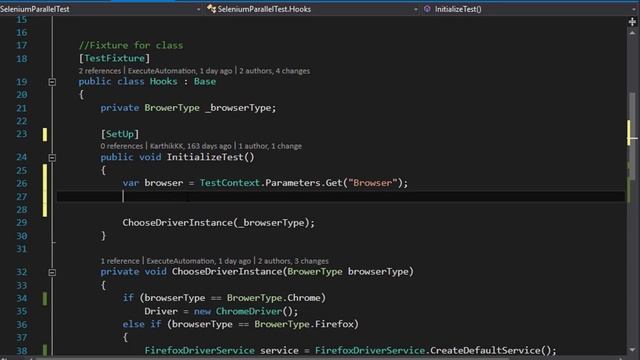Viewport: 640px width, 360px height.
Task: Open the '1 author, 1 change' CodeLens link
Action: (270, 146)
